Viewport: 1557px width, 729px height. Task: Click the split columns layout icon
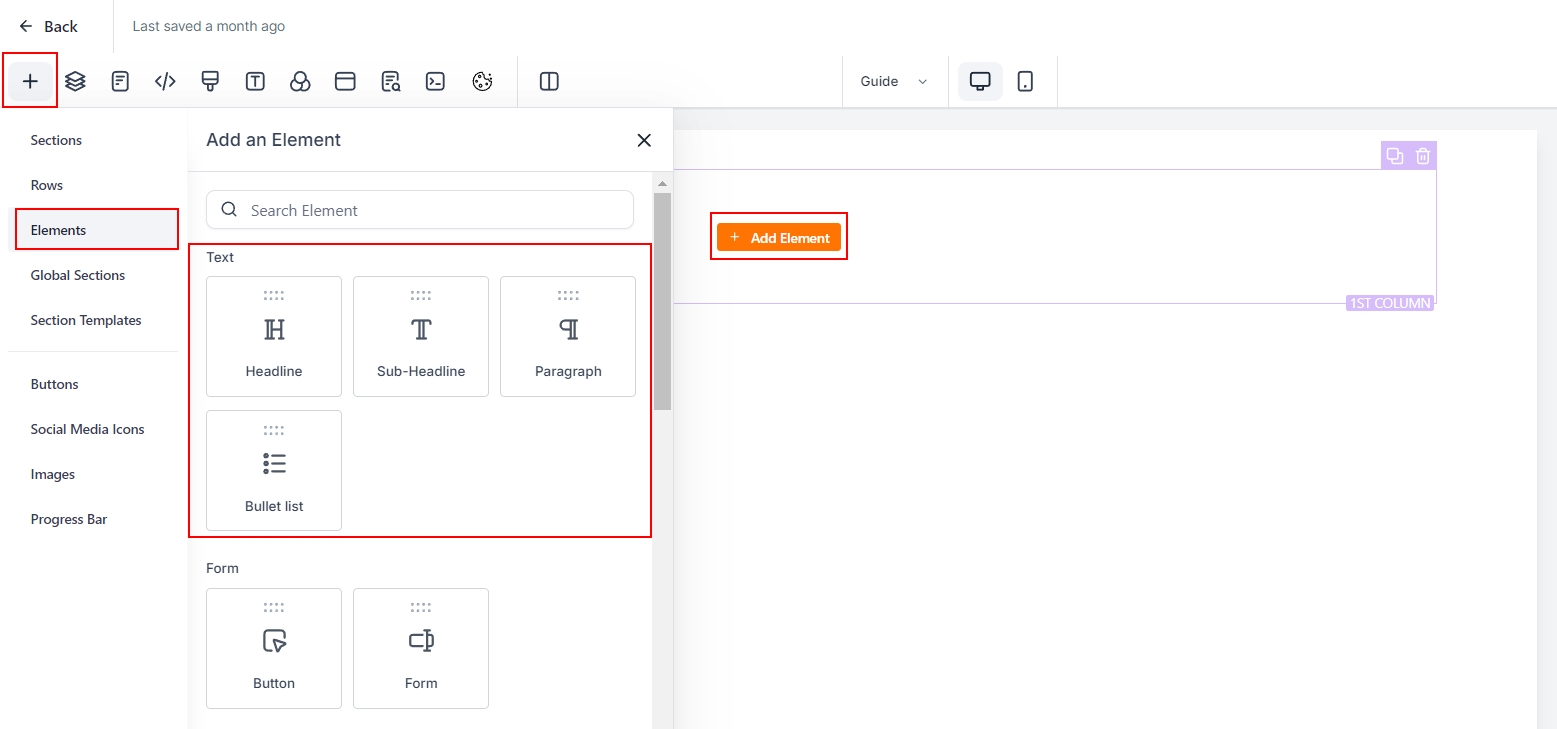coord(549,81)
